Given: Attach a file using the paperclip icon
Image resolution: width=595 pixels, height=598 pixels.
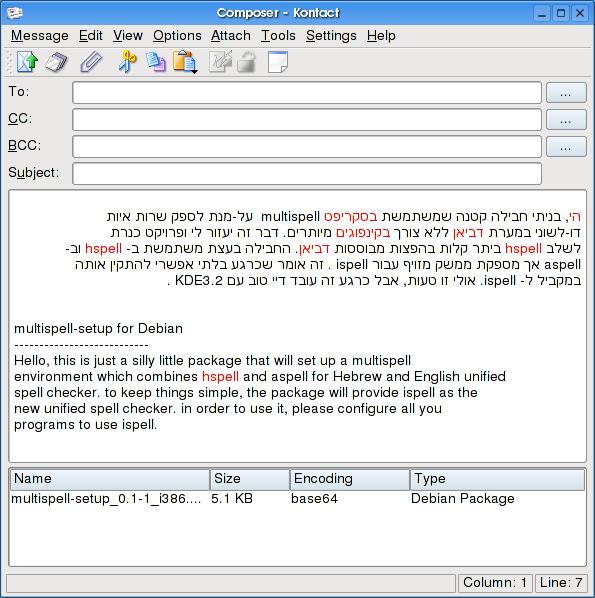Looking at the screenshot, I should pos(91,62).
